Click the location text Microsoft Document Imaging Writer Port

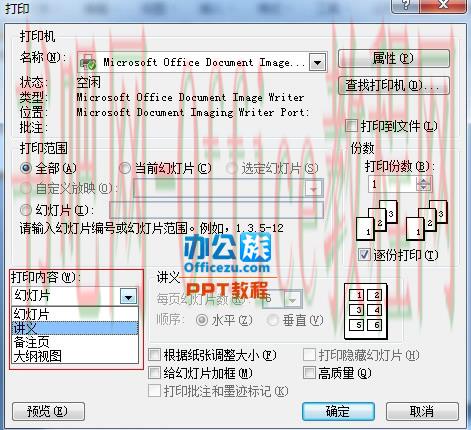click(x=193, y=112)
